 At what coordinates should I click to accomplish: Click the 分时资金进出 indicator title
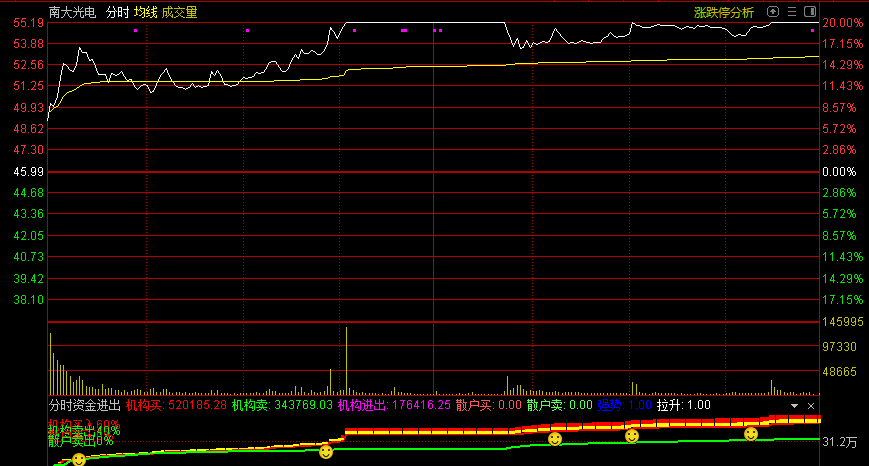coord(84,405)
